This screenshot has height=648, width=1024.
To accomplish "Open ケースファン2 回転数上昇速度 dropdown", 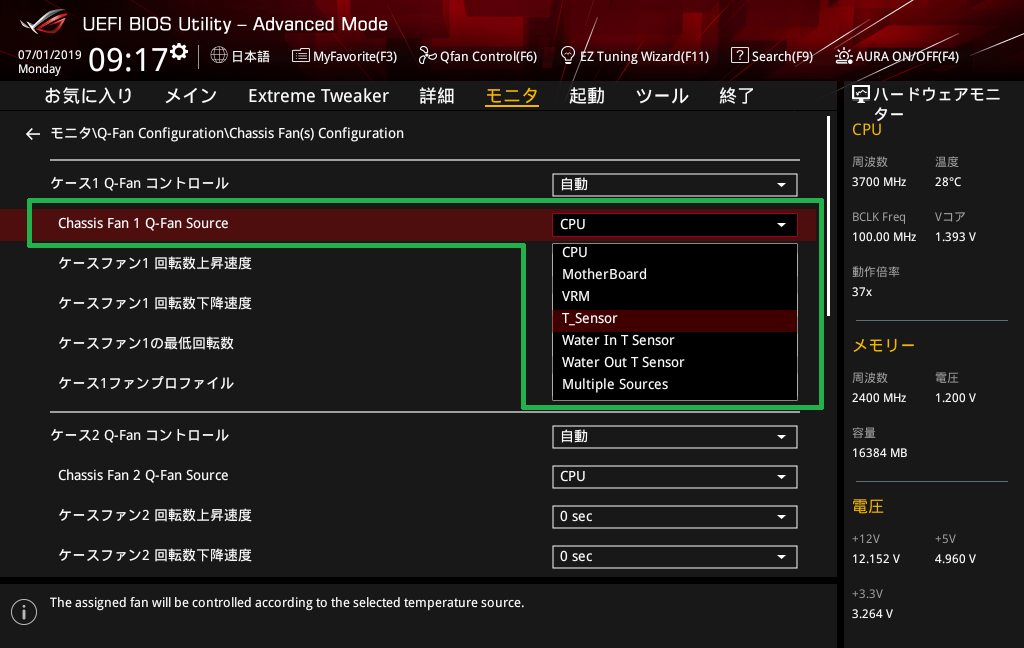I will coord(675,517).
